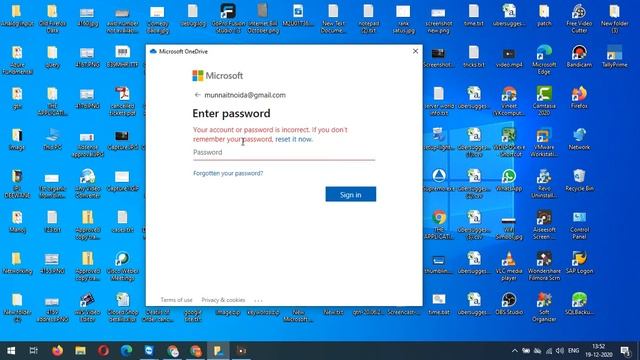640x360 pixels.
Task: Select the Recycle Bin icon
Action: click(579, 180)
